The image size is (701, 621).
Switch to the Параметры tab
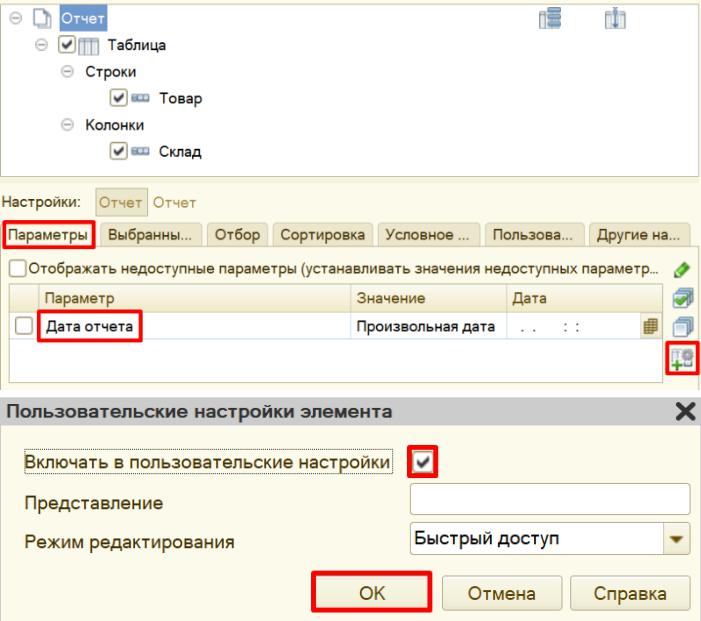(48, 235)
